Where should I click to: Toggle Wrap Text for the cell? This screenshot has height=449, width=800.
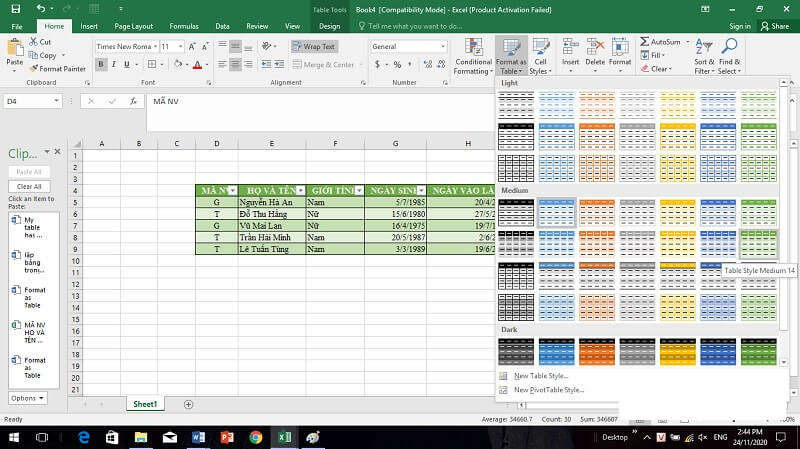[314, 46]
